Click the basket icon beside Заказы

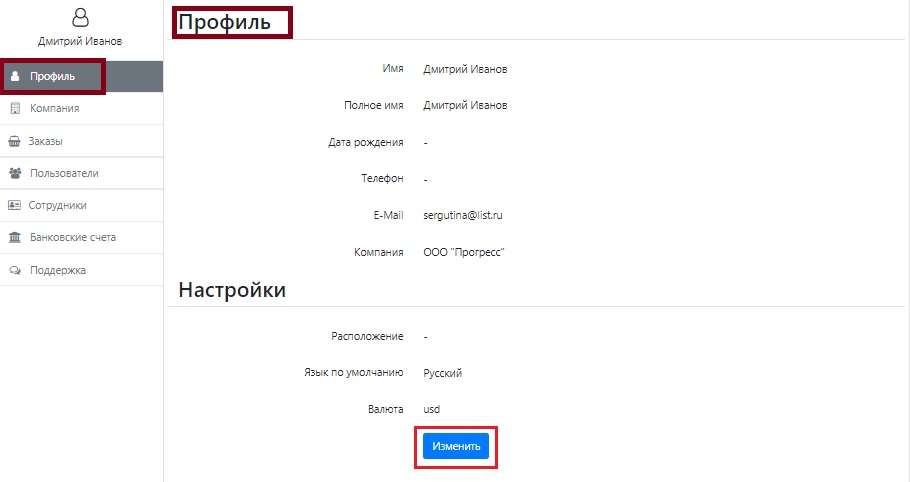[x=14, y=141]
